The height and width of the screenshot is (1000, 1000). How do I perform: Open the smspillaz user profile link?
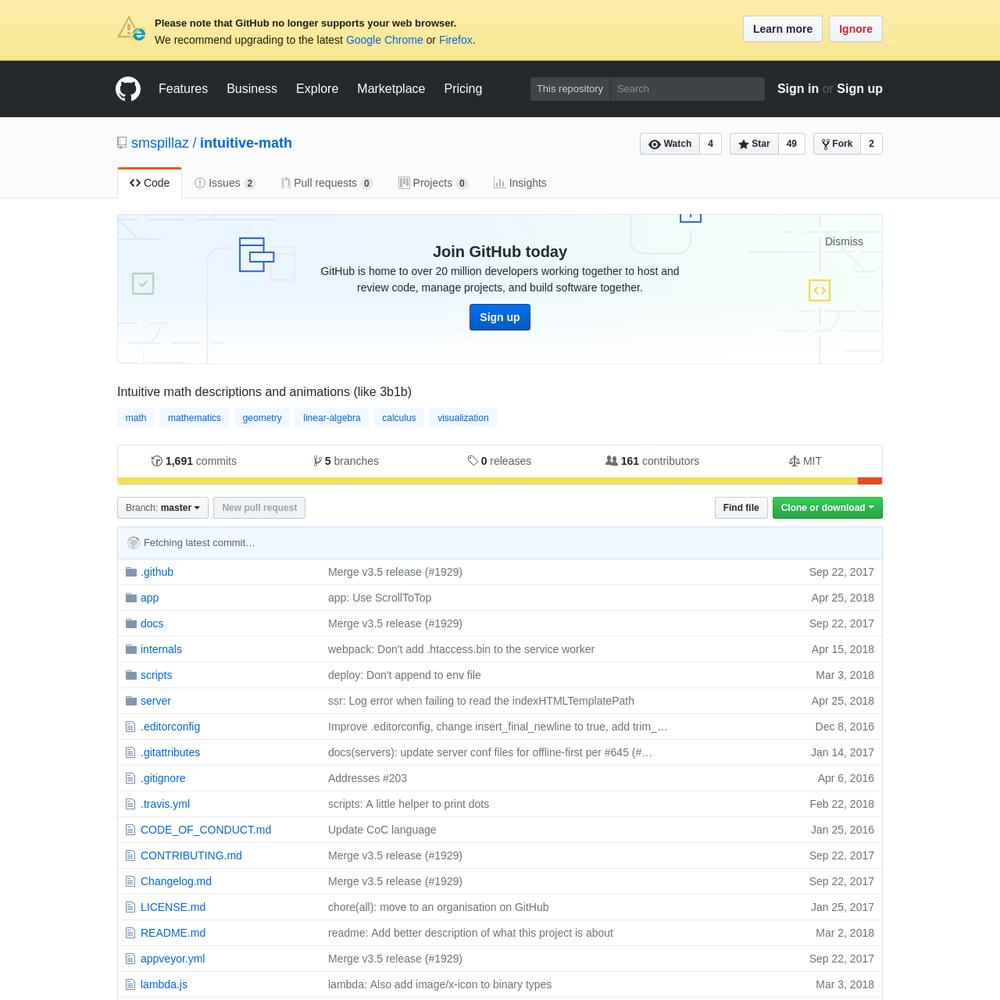[x=159, y=143]
